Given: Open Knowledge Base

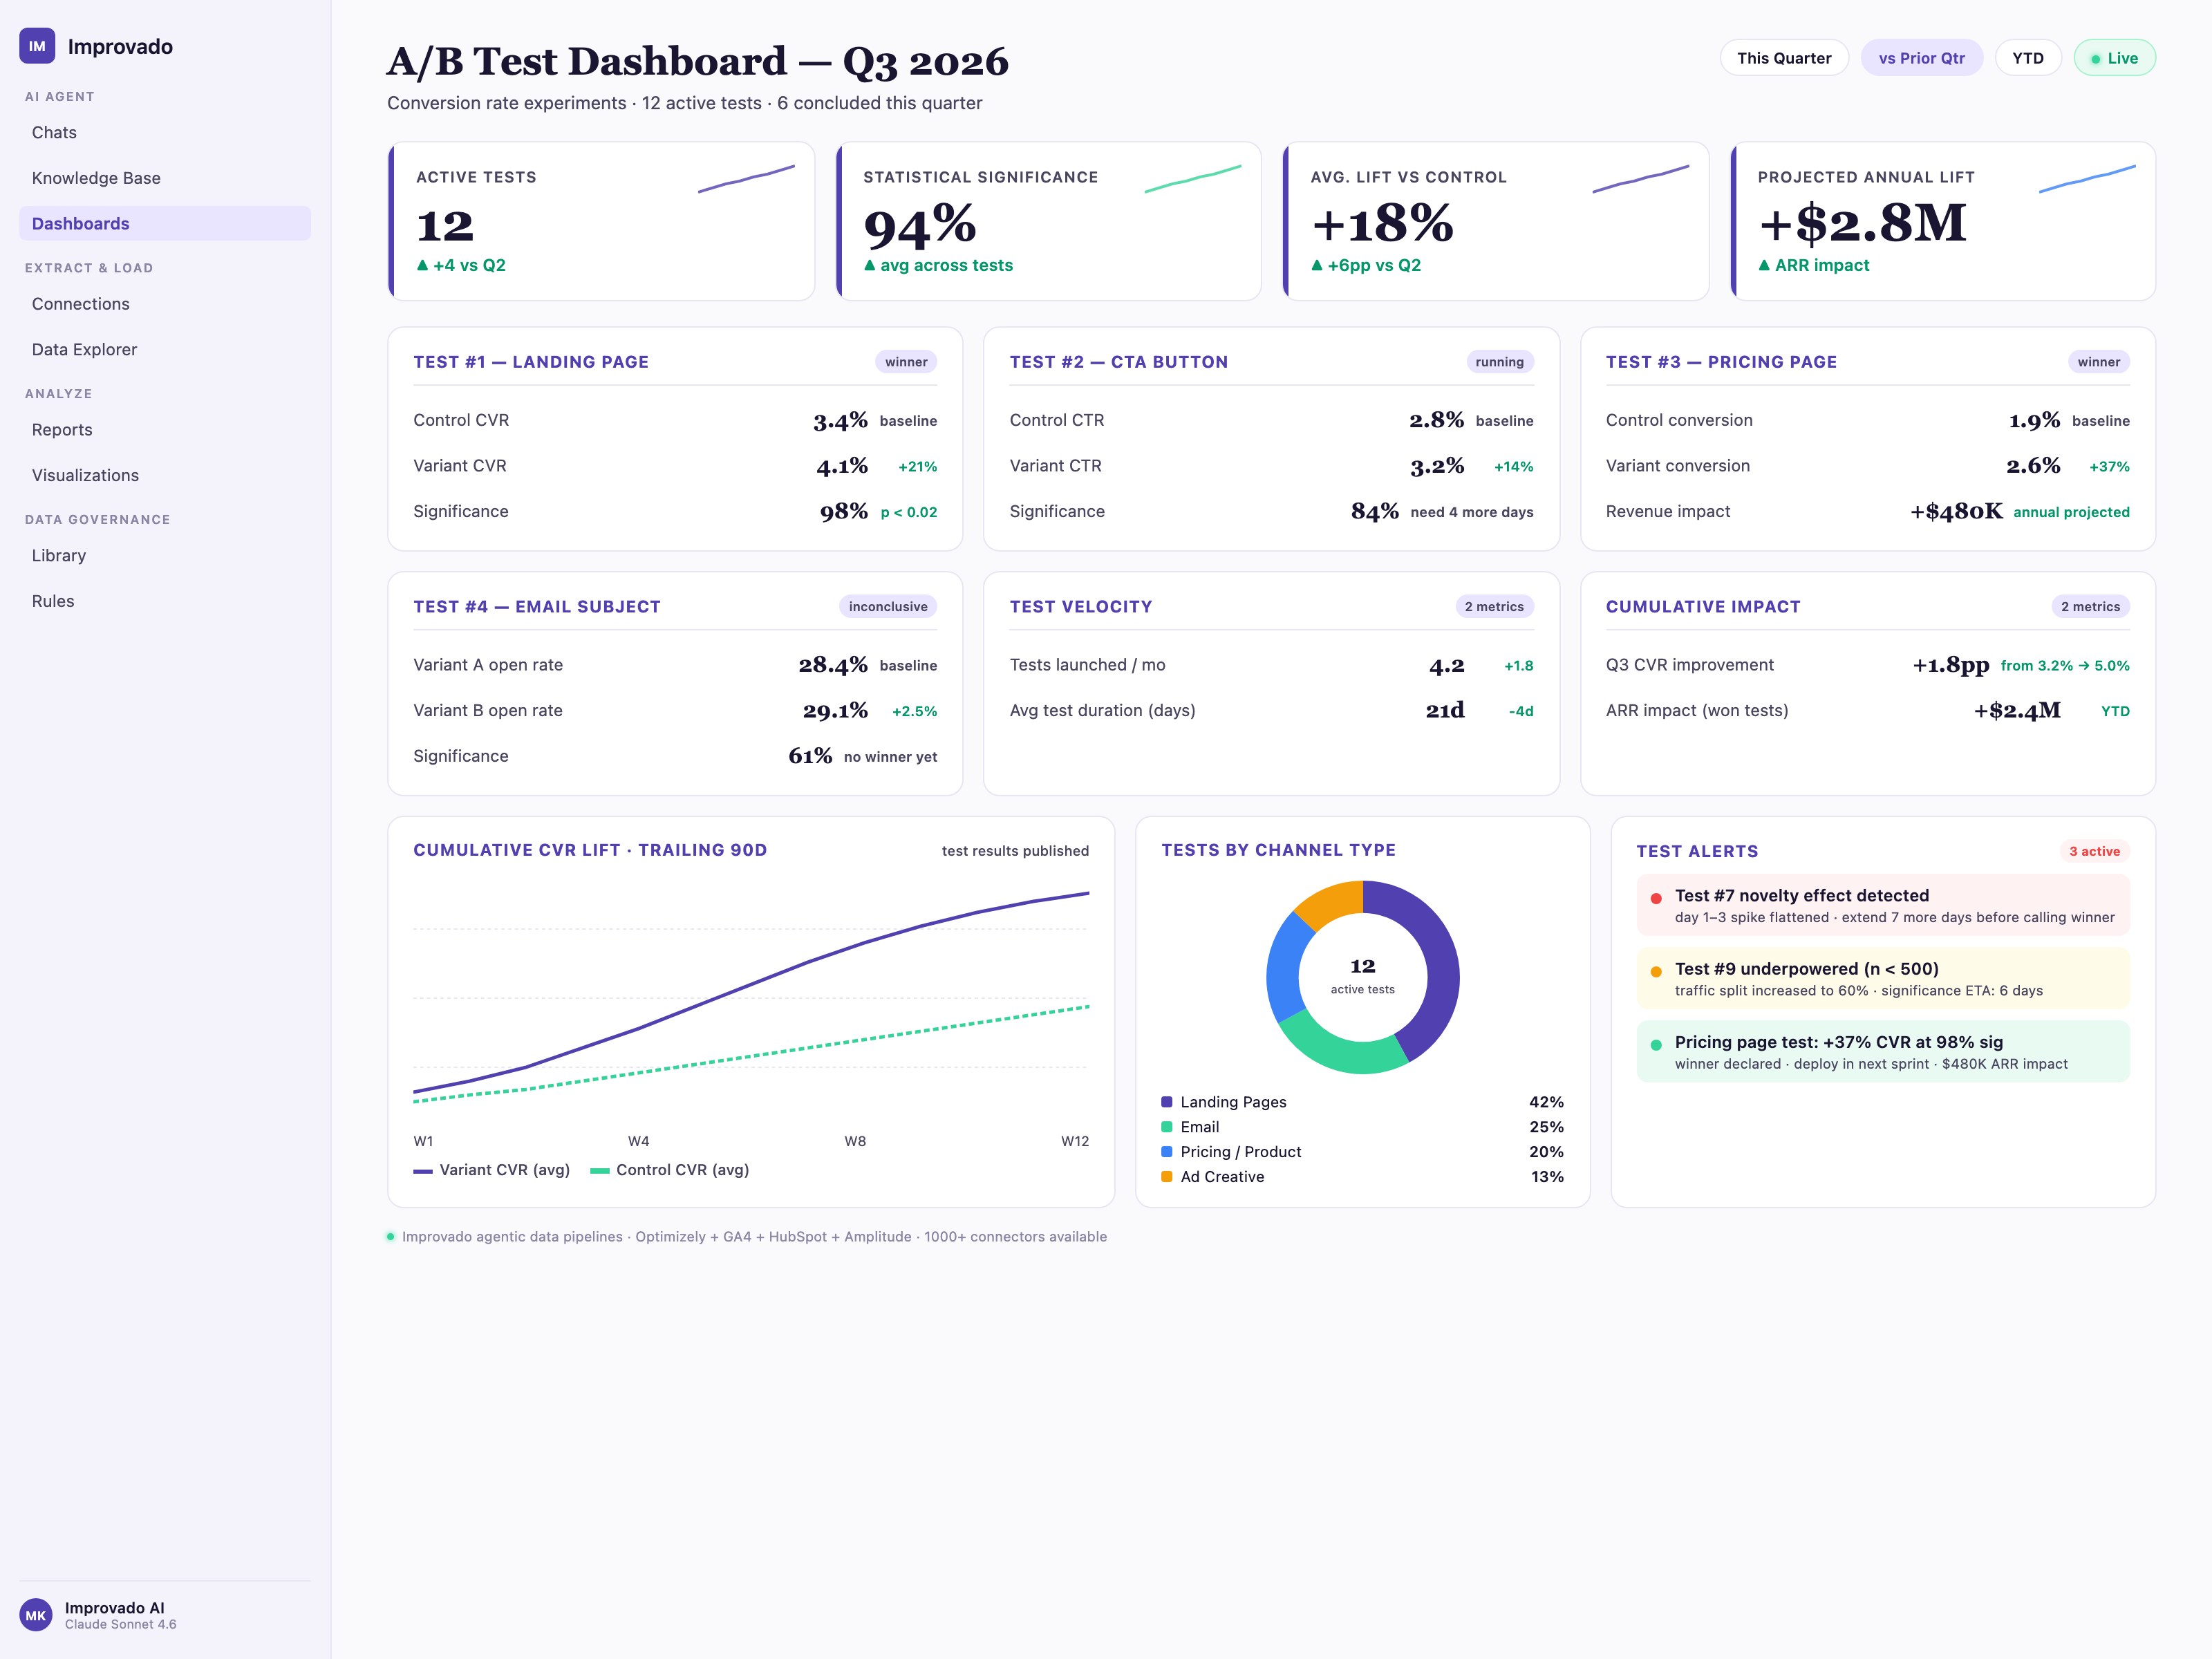Looking at the screenshot, I should (x=165, y=178).
